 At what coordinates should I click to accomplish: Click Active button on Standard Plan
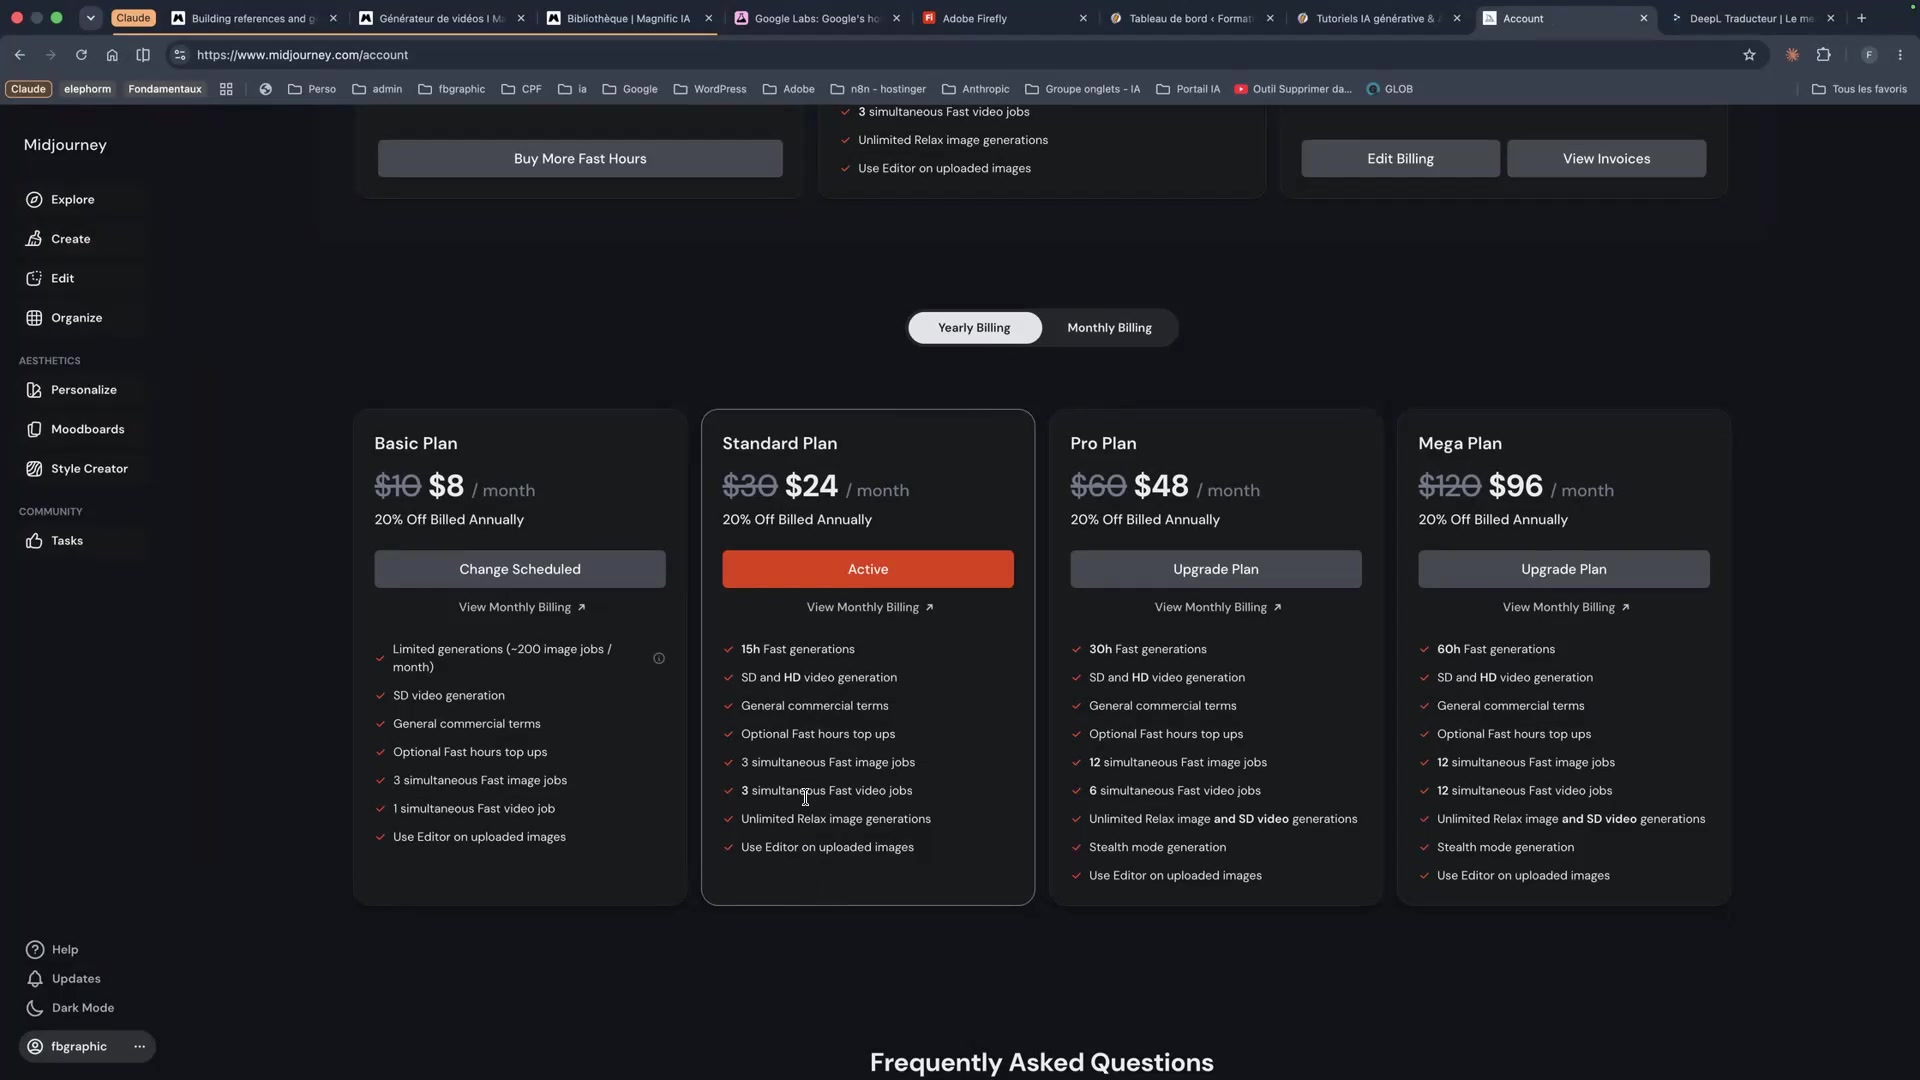click(868, 569)
